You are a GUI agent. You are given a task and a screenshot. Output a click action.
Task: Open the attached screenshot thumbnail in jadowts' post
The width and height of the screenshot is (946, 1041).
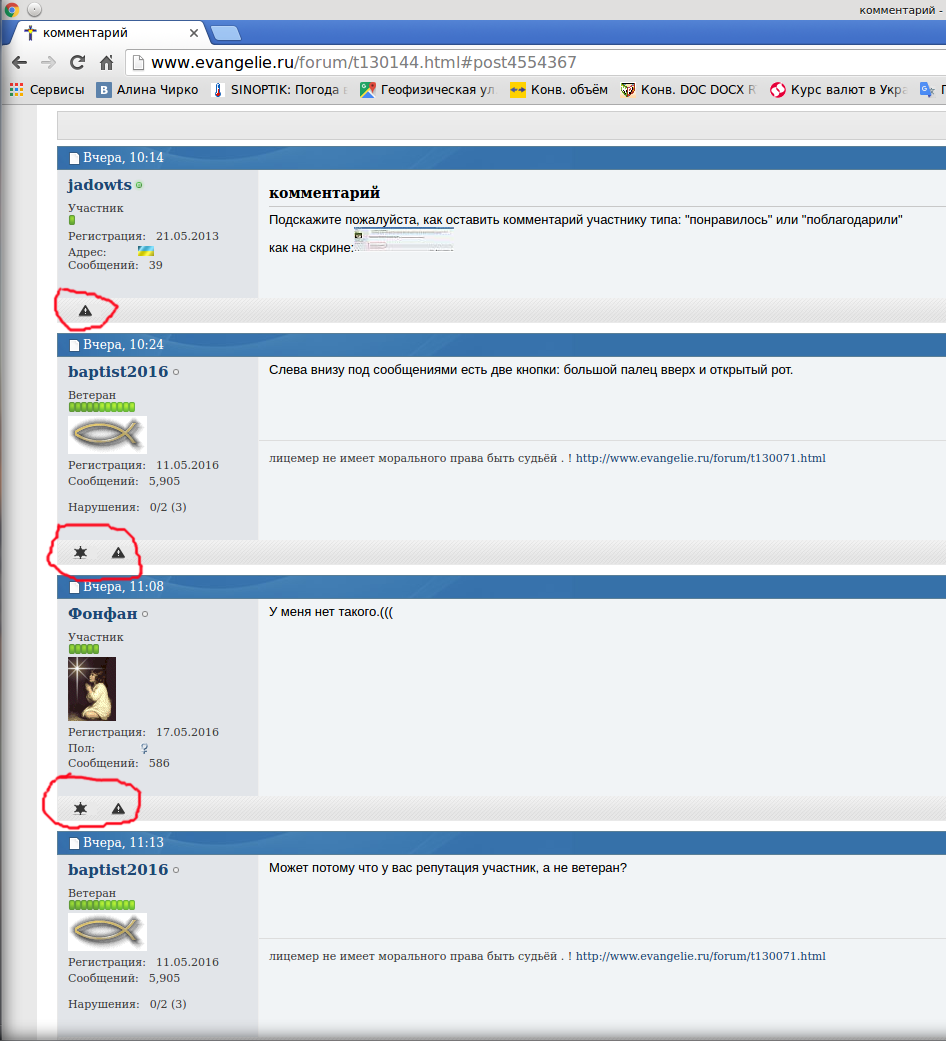[403, 239]
